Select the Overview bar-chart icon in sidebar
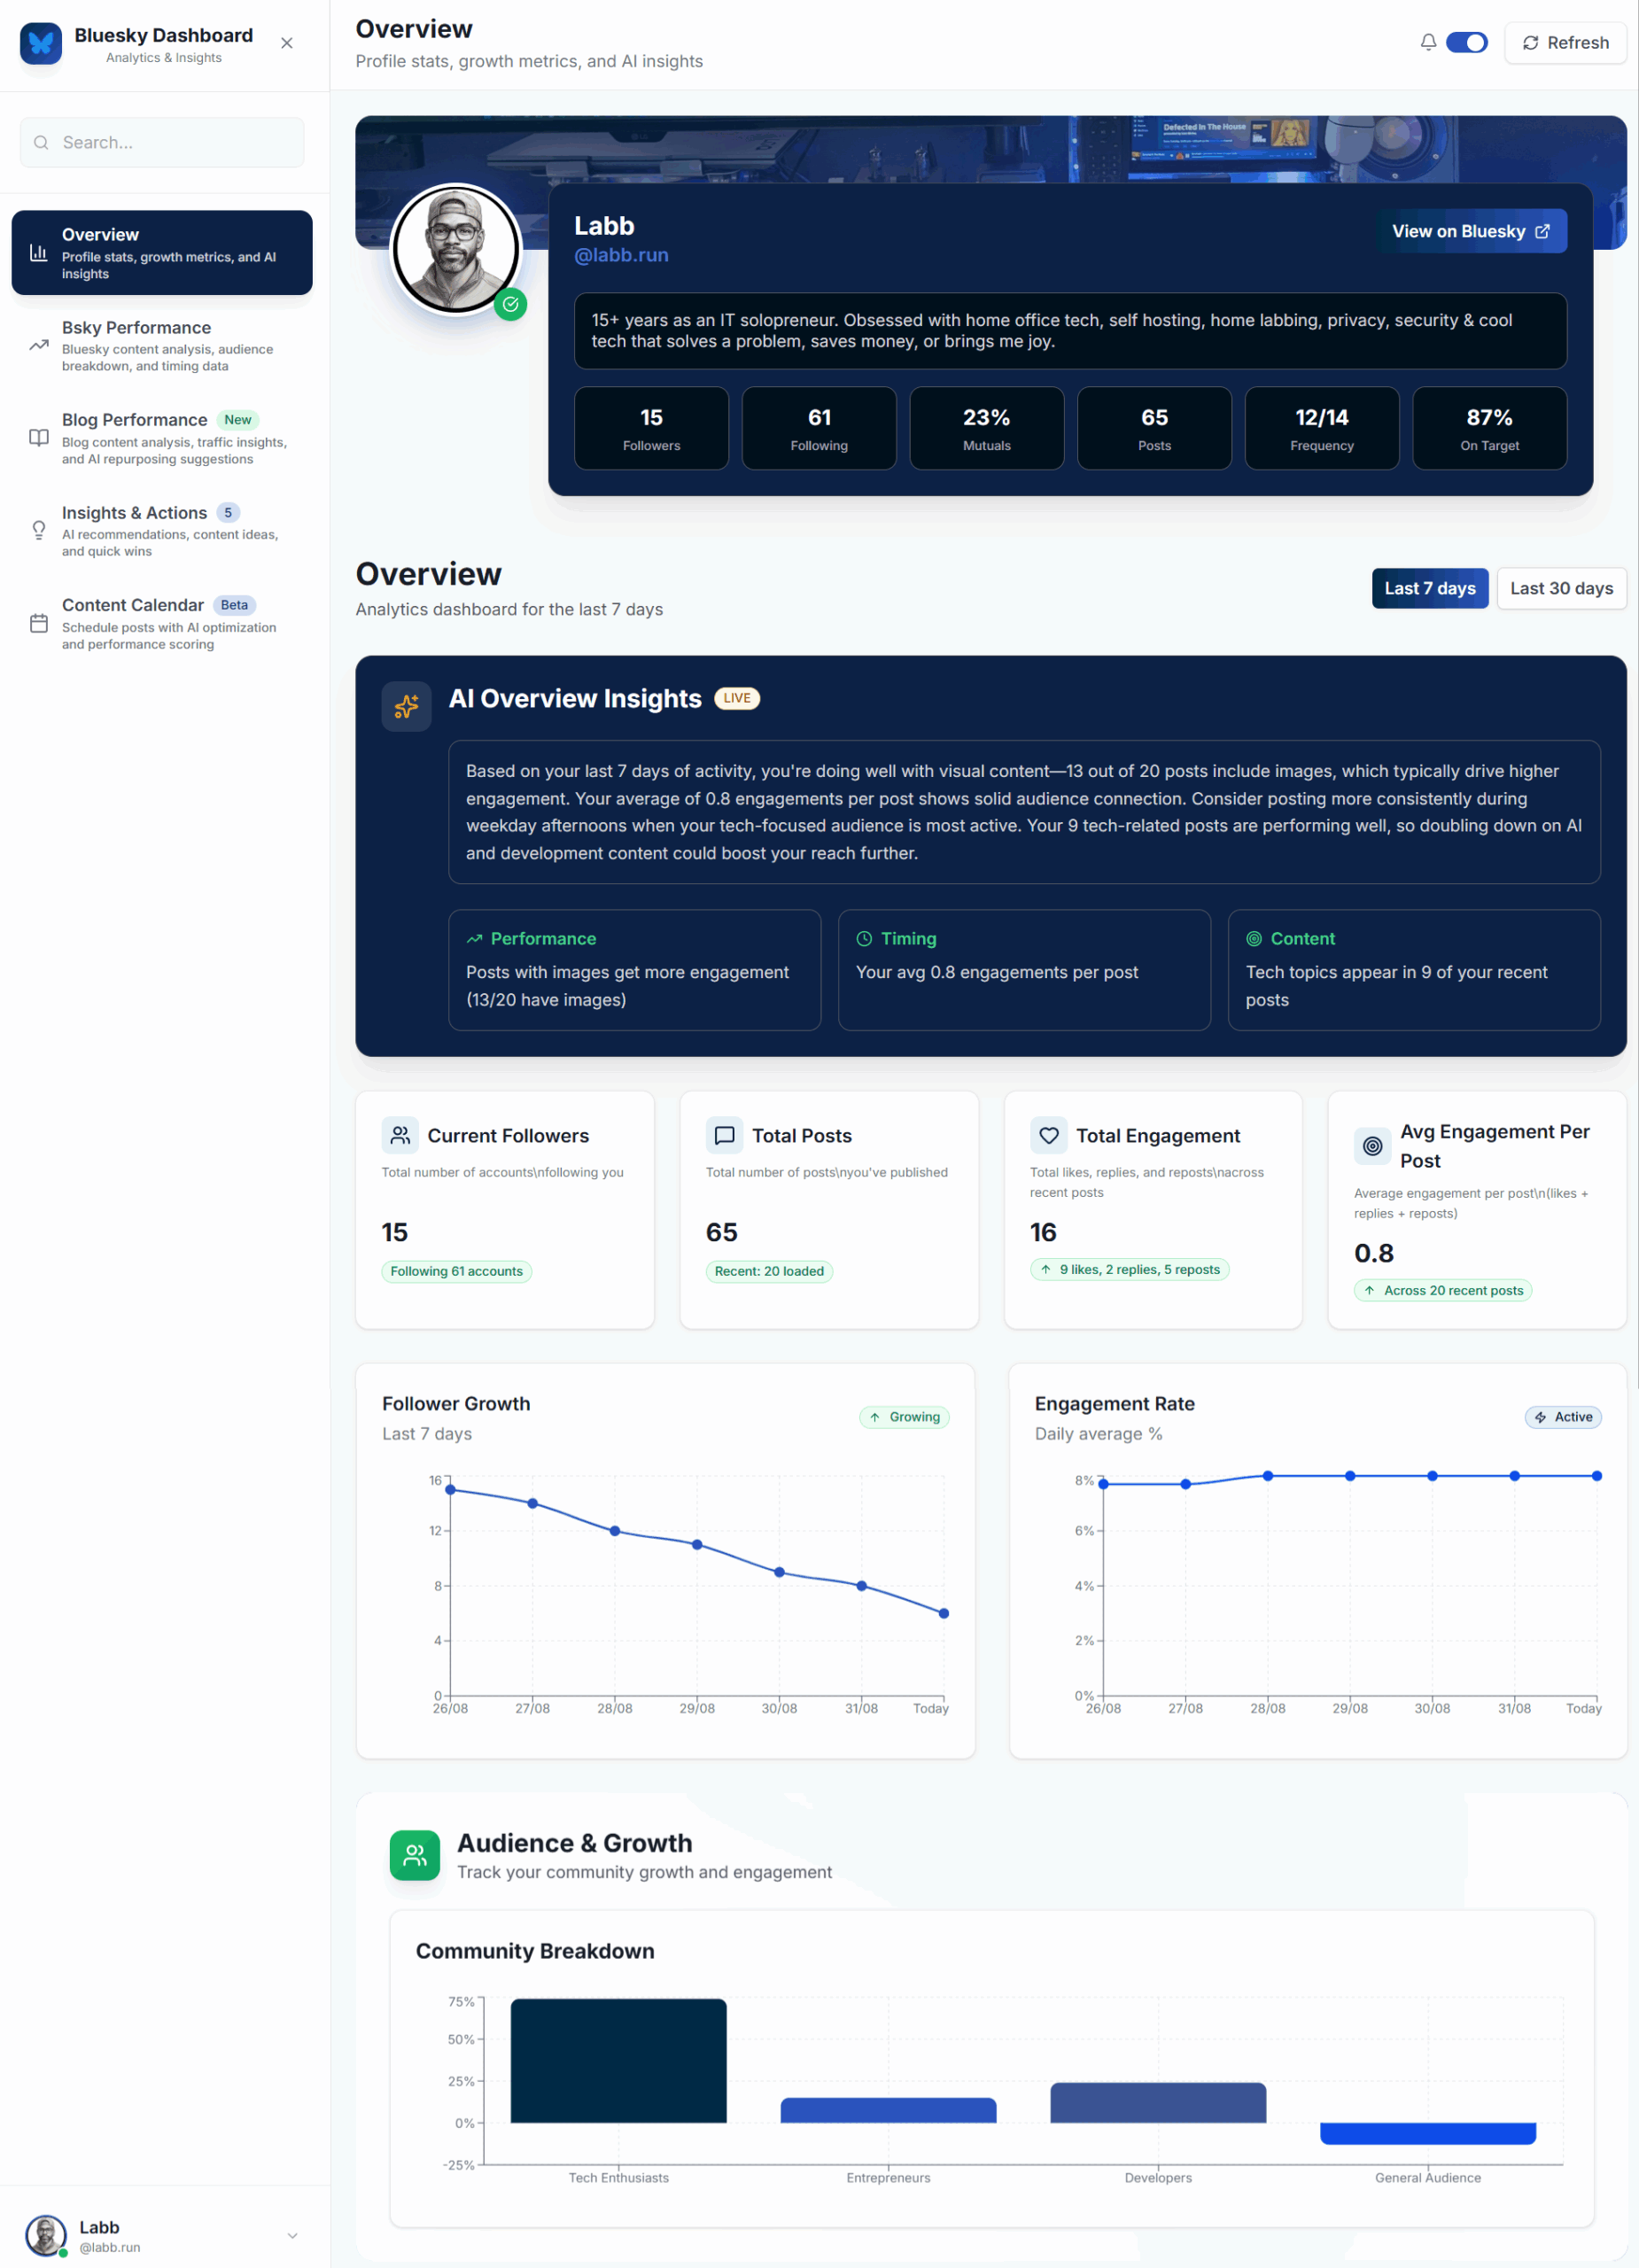This screenshot has width=1639, height=2268. click(x=38, y=253)
